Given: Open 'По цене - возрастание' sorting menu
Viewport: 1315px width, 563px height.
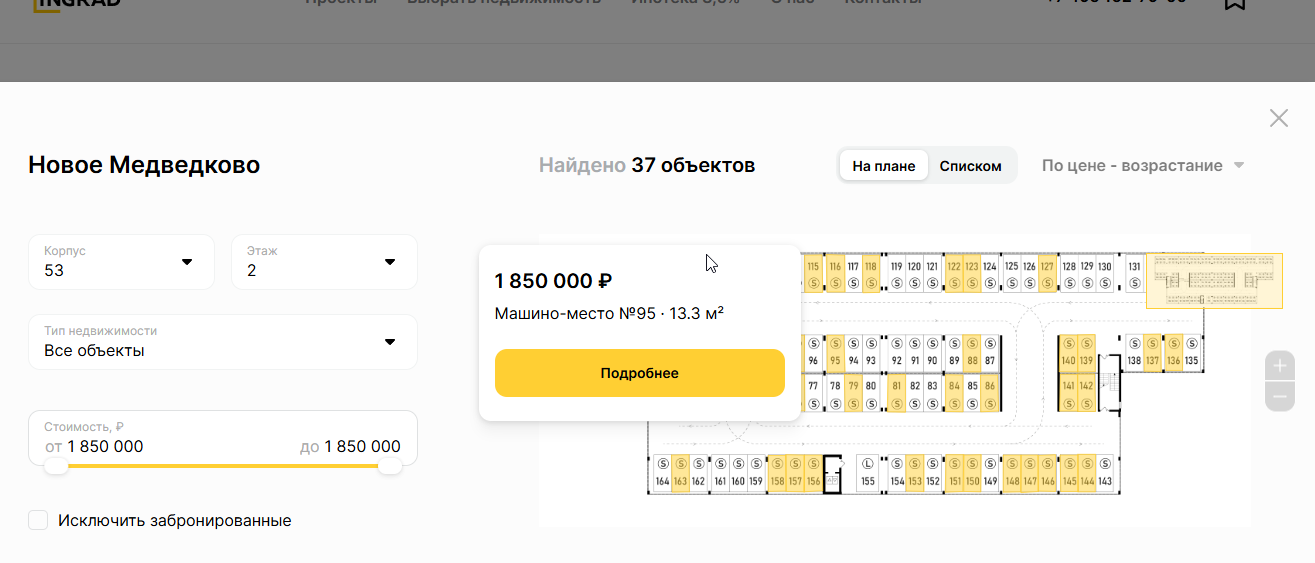Looking at the screenshot, I should [x=1142, y=165].
